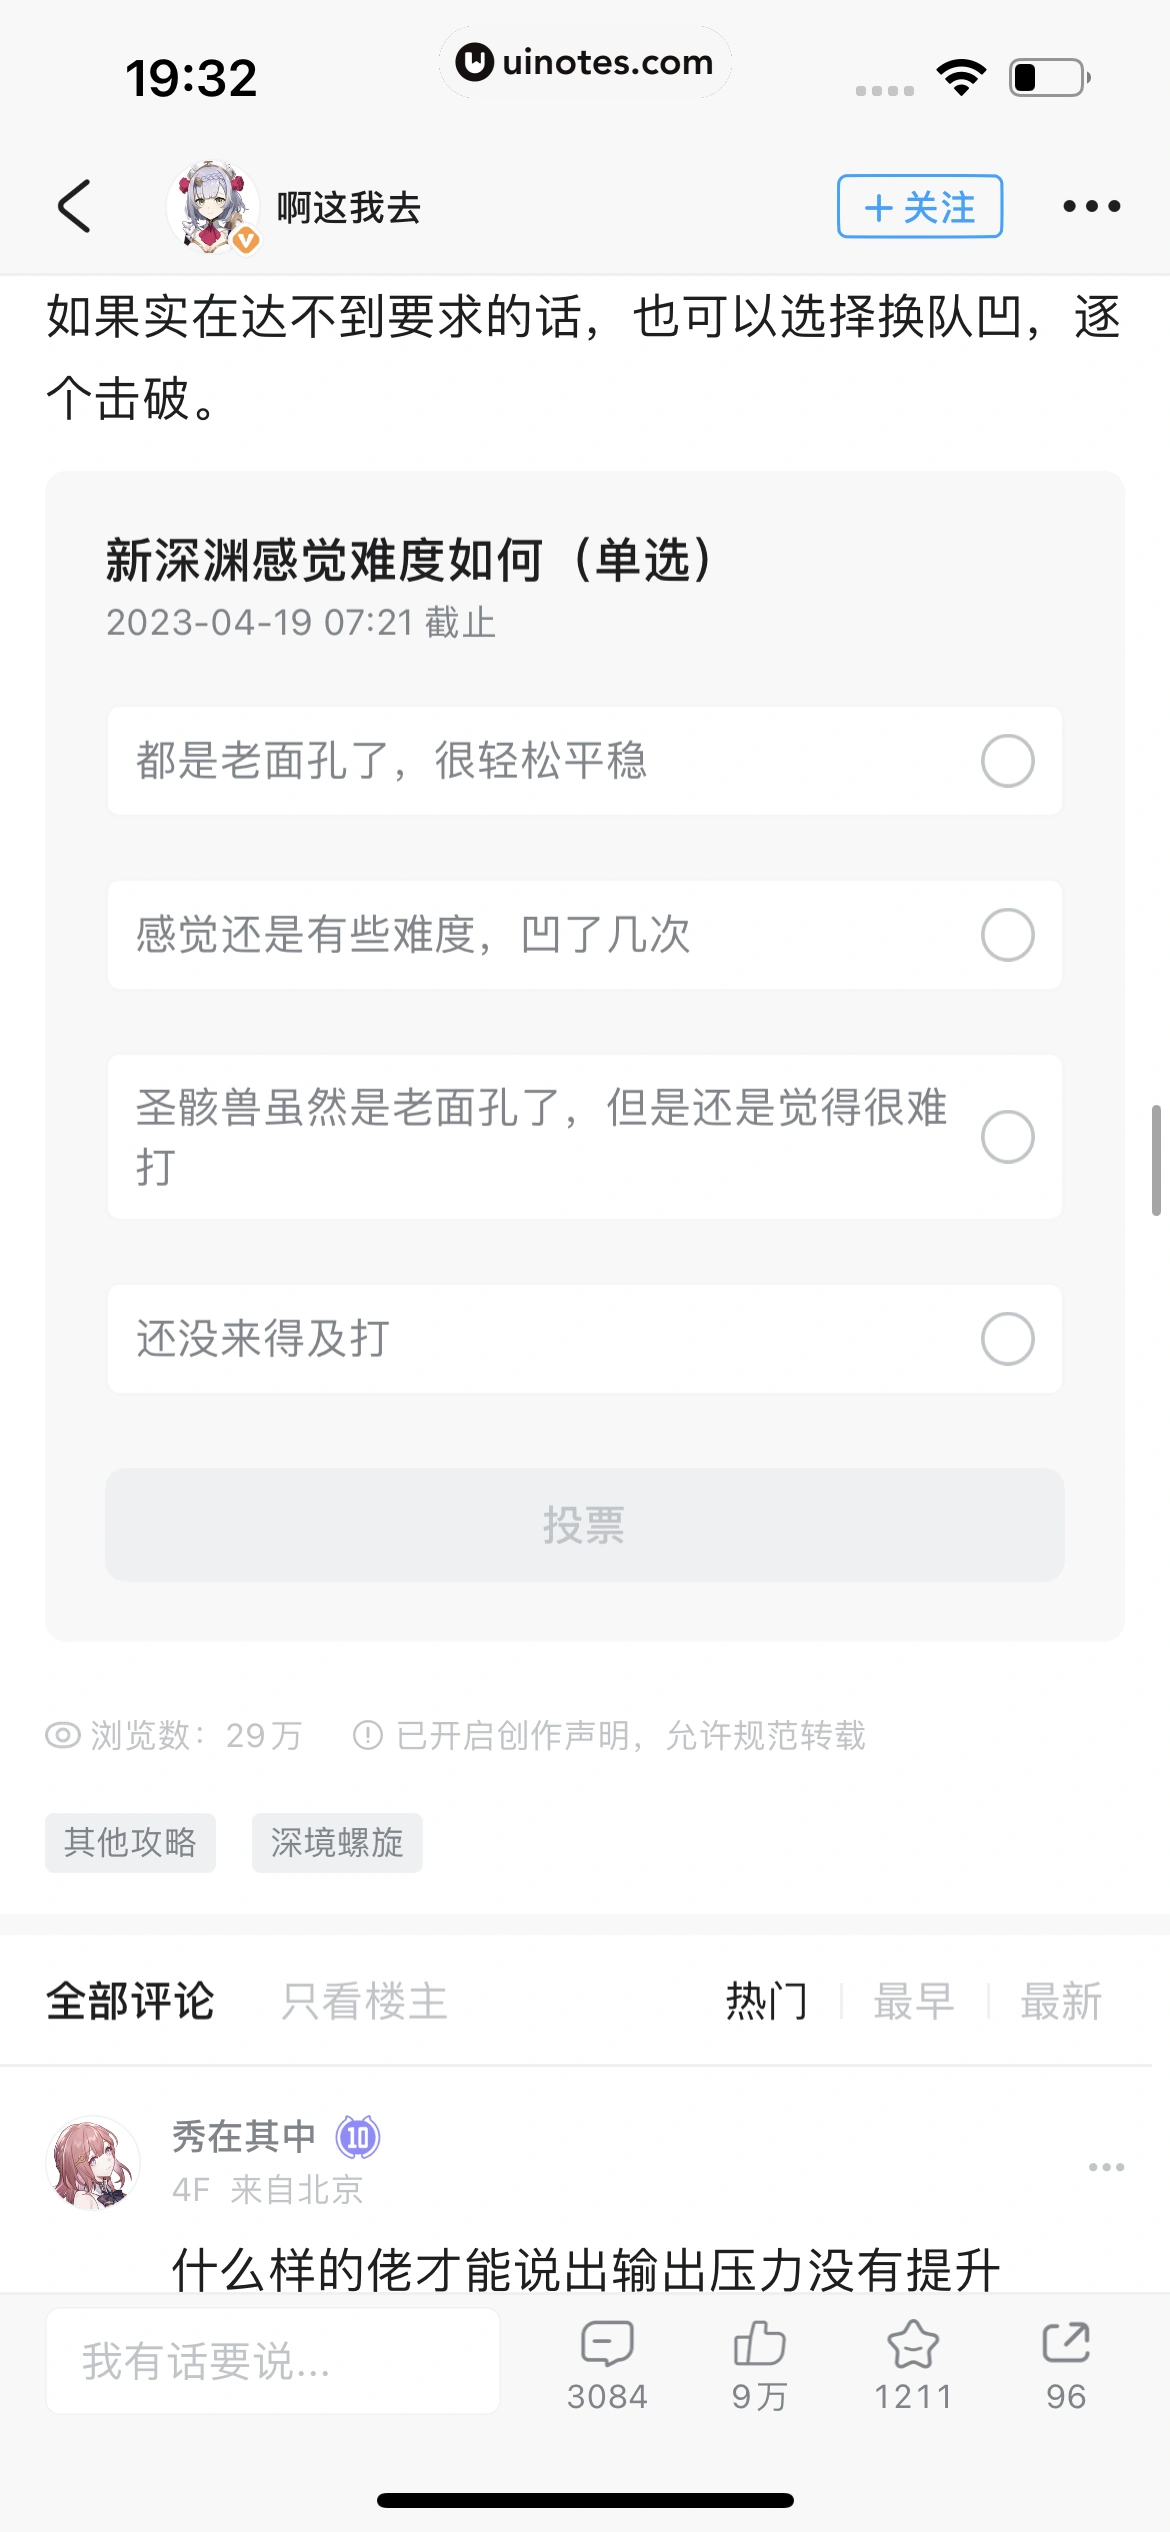Image resolution: width=1170 pixels, height=2532 pixels.
Task: Tap the level 10 badge icon
Action: (358, 2138)
